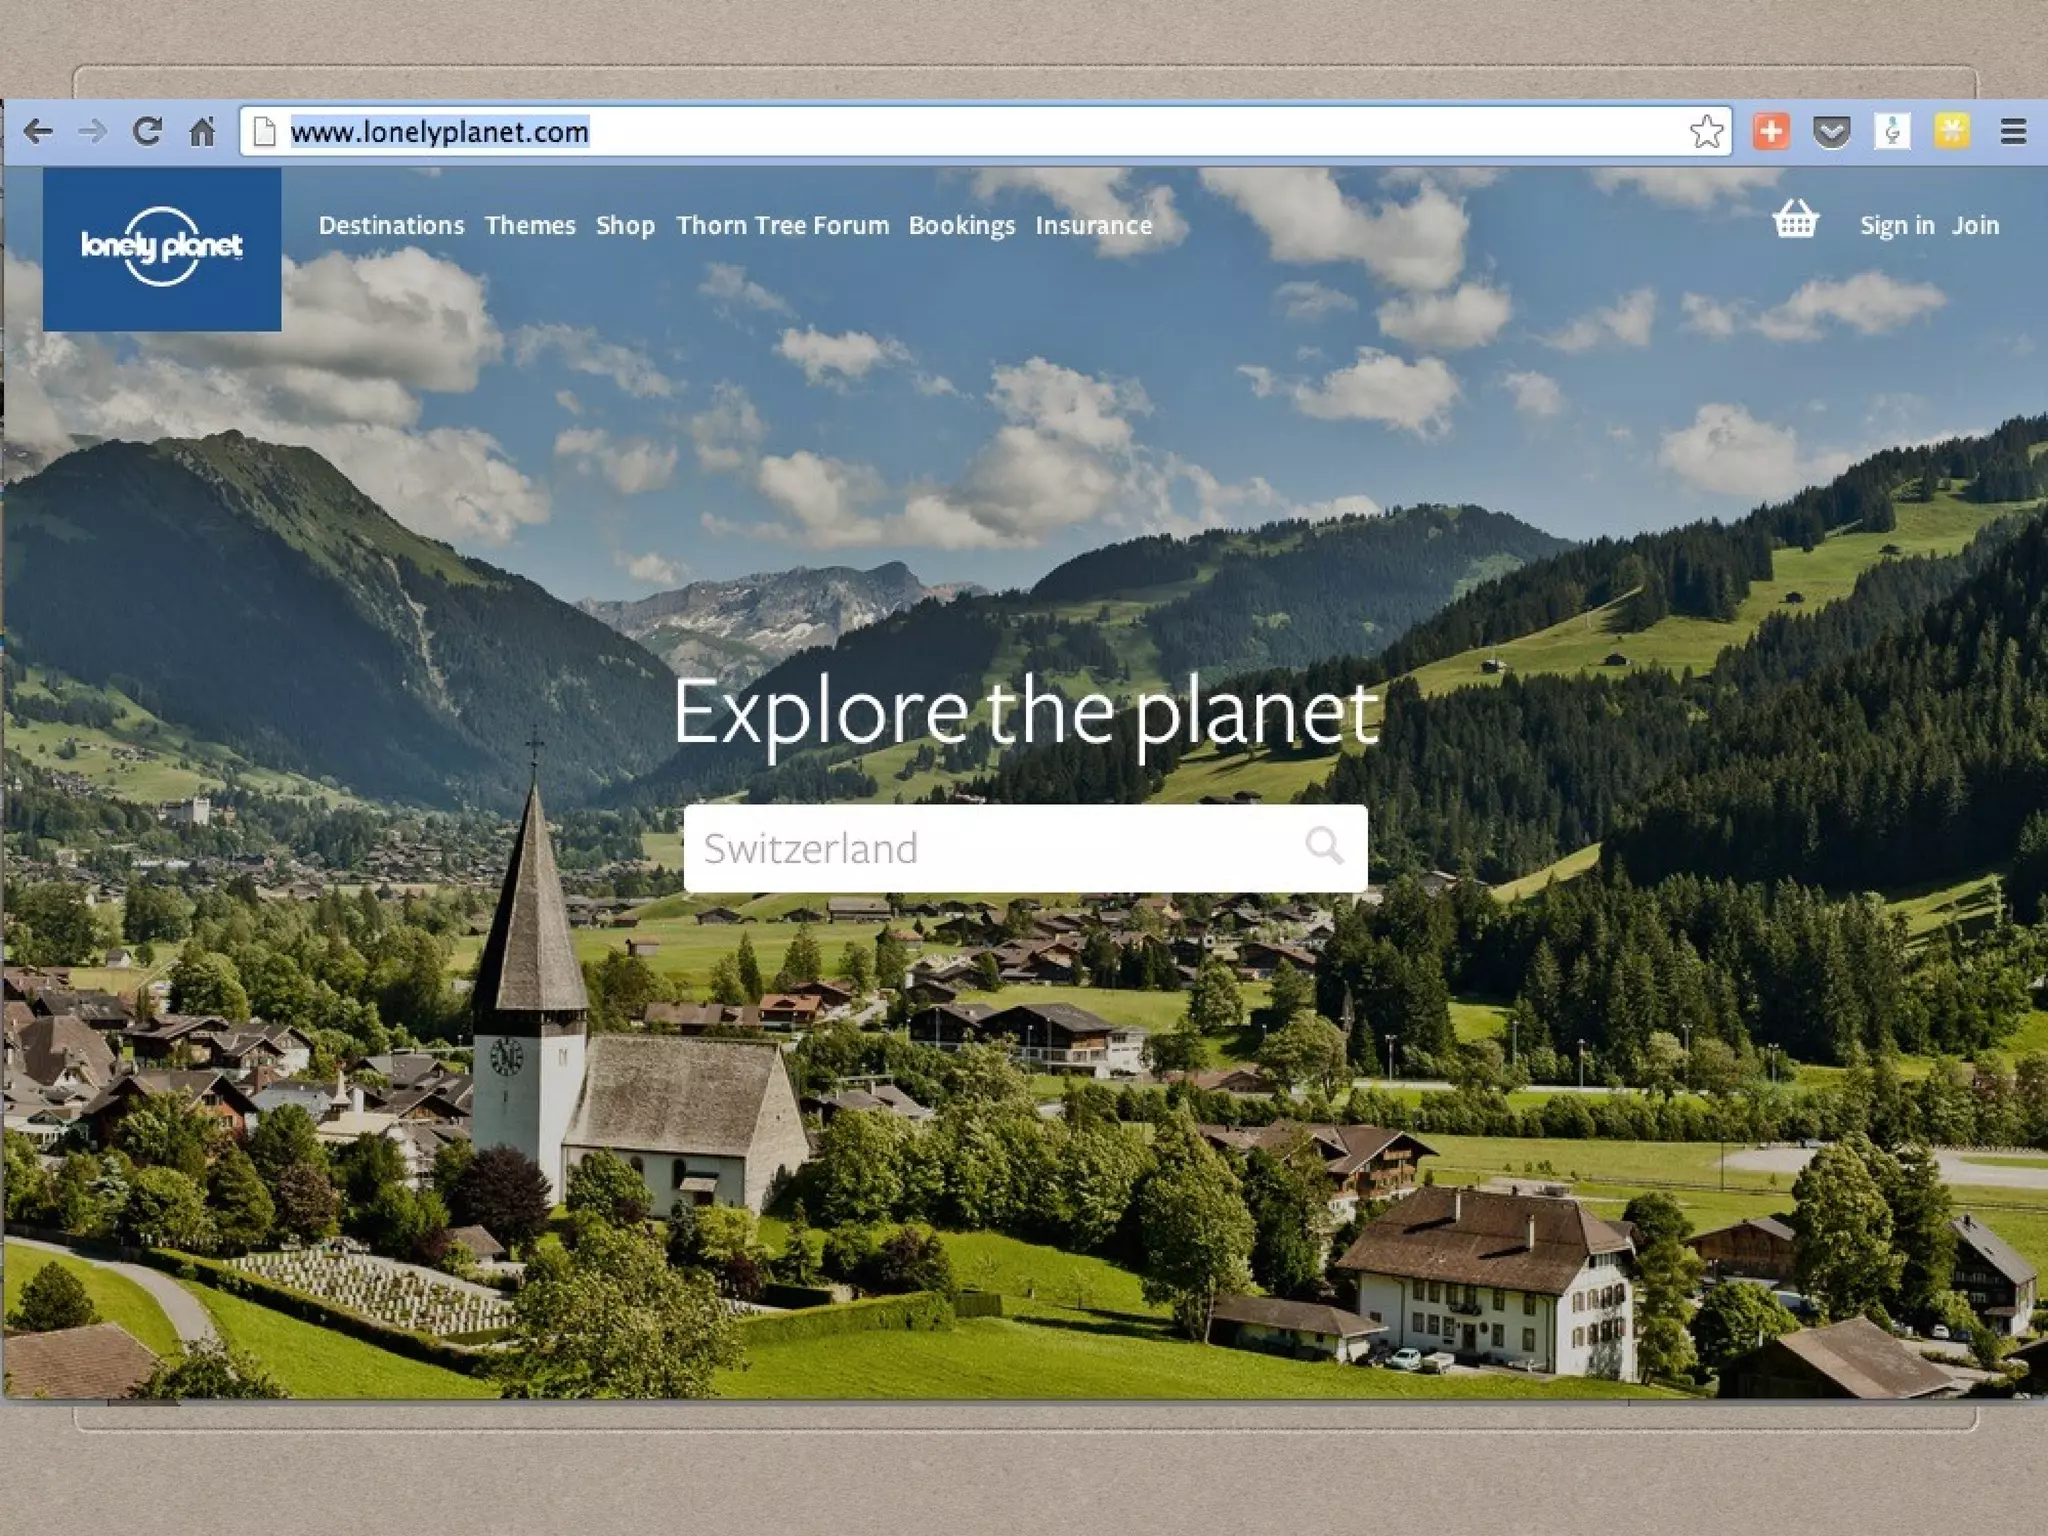This screenshot has width=2048, height=1536.
Task: Click the Join link
Action: coord(1975,226)
